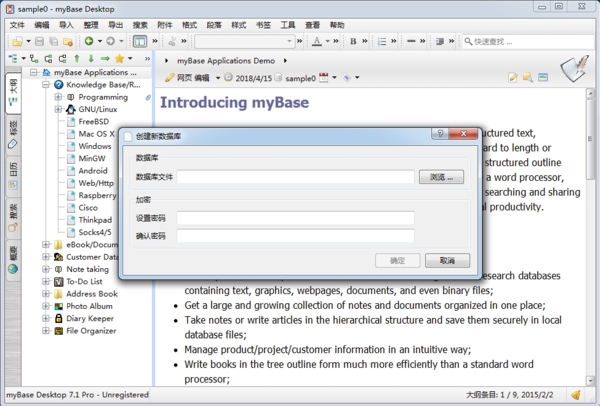Screen dimensions: 600x406
Task: Click the purple tag label icon
Action: 346,78
